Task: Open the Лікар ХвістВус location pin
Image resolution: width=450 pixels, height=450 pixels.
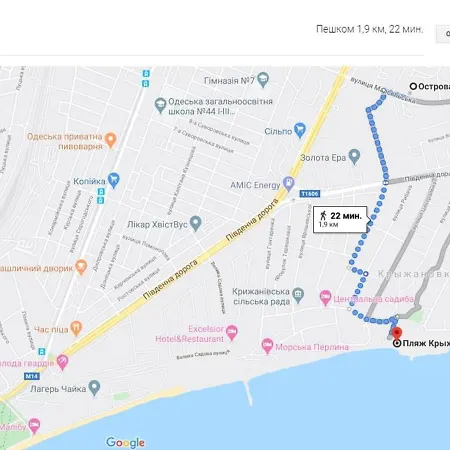Action: click(x=196, y=223)
